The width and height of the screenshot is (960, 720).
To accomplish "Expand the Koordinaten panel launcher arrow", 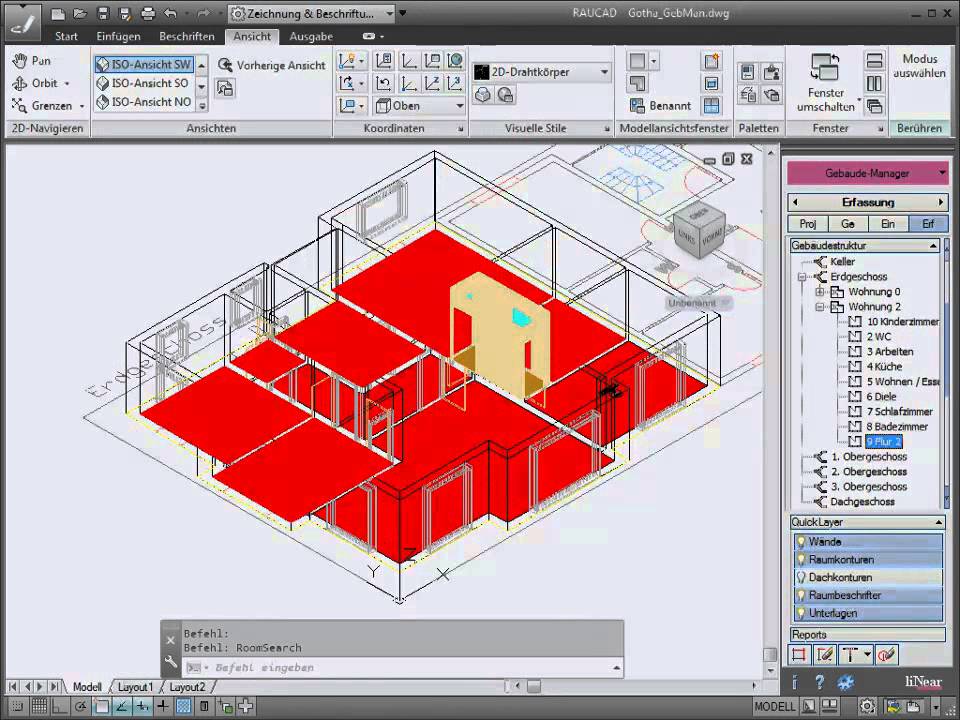I will click(460, 129).
